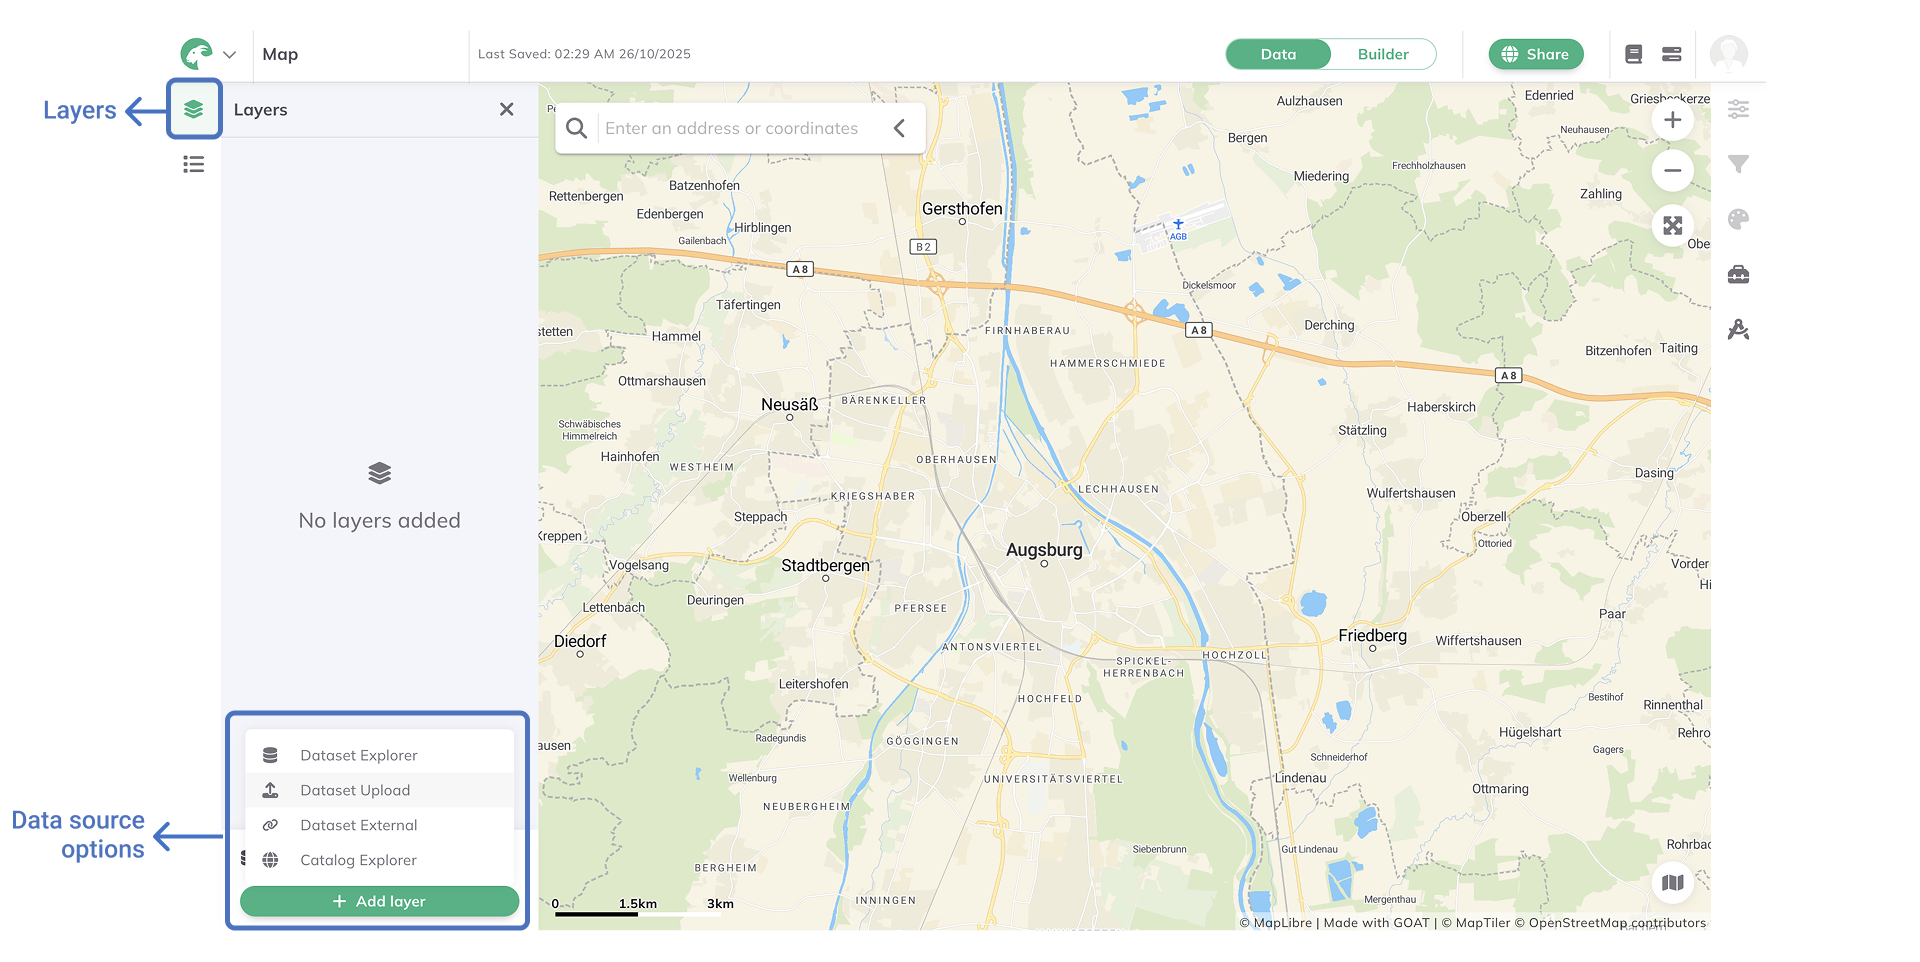Open the scenario drafting compass icon
The image size is (1920, 962).
(x=1738, y=329)
